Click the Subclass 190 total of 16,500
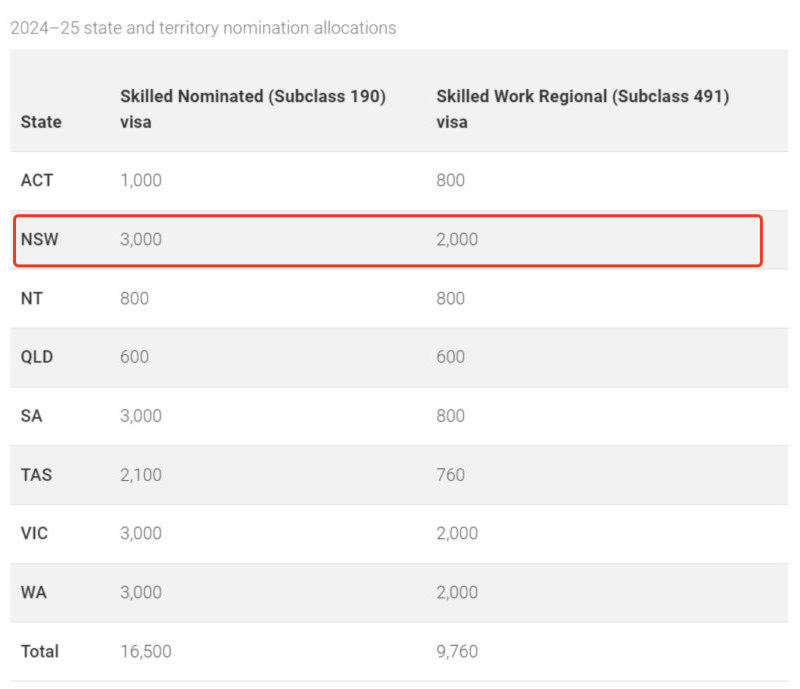800x689 pixels. click(146, 651)
